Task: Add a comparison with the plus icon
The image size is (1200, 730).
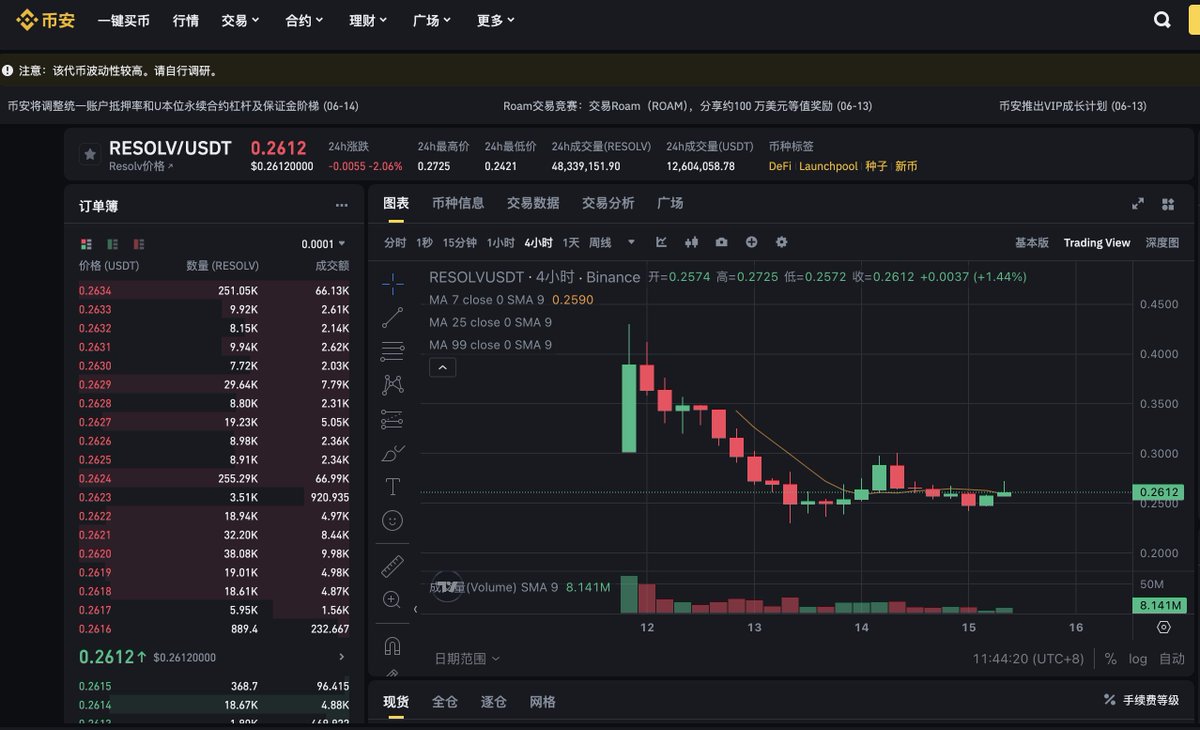Action: pyautogui.click(x=751, y=242)
